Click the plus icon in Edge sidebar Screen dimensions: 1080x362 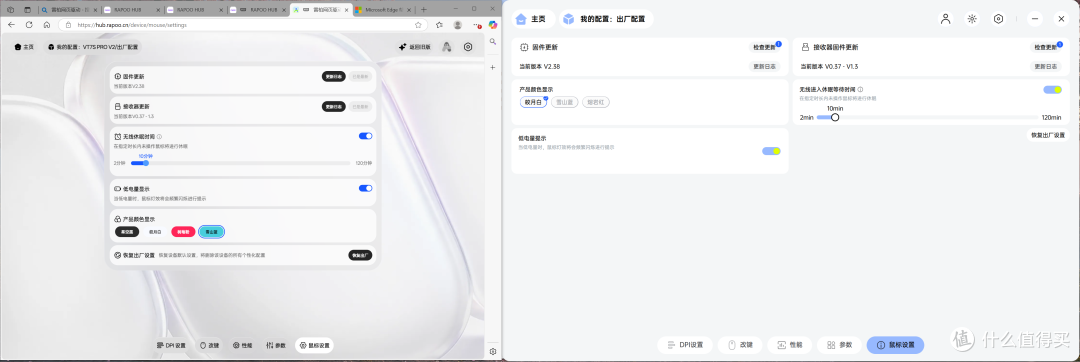click(x=493, y=67)
